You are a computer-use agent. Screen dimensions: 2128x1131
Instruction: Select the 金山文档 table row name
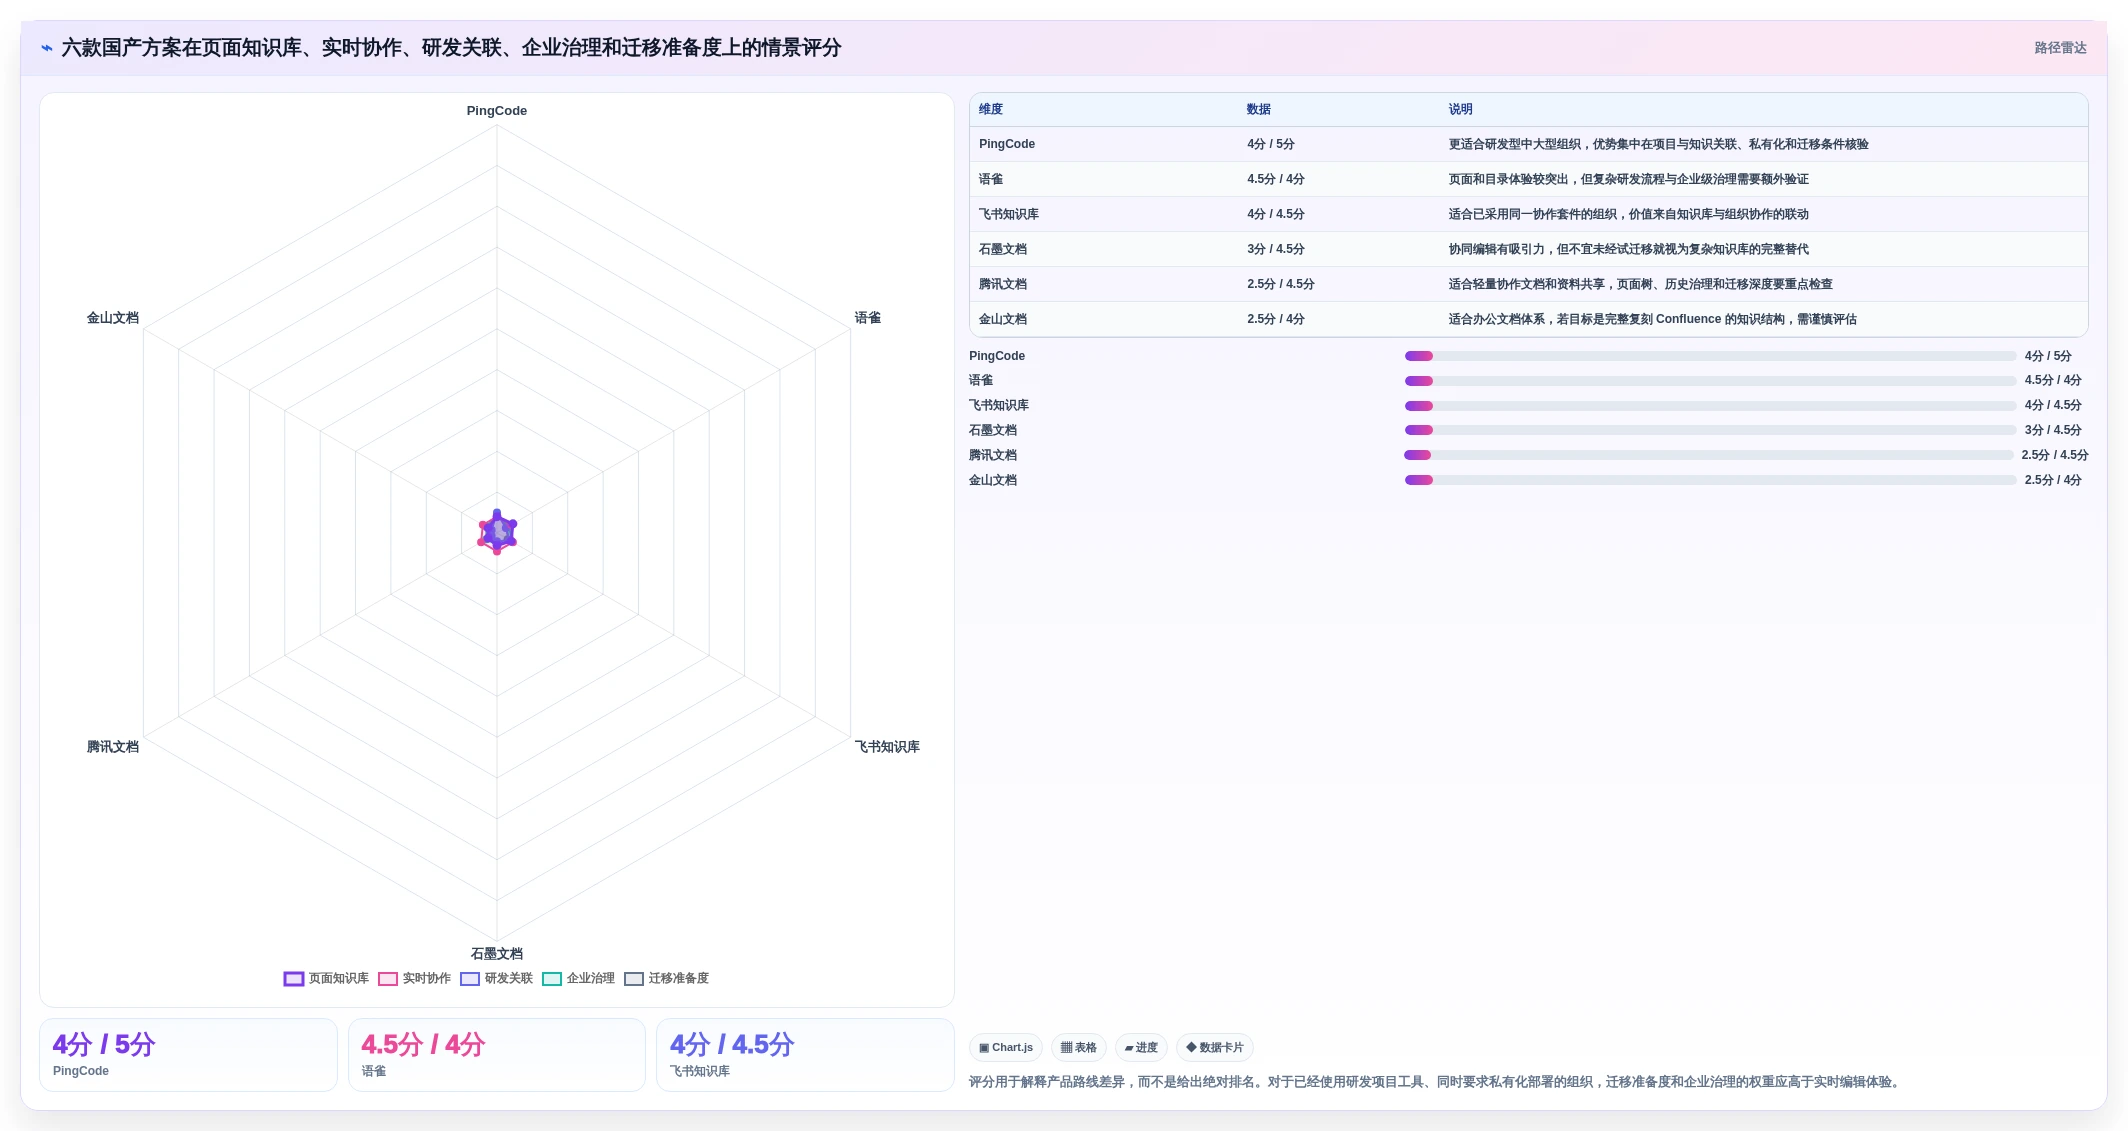click(x=1003, y=319)
